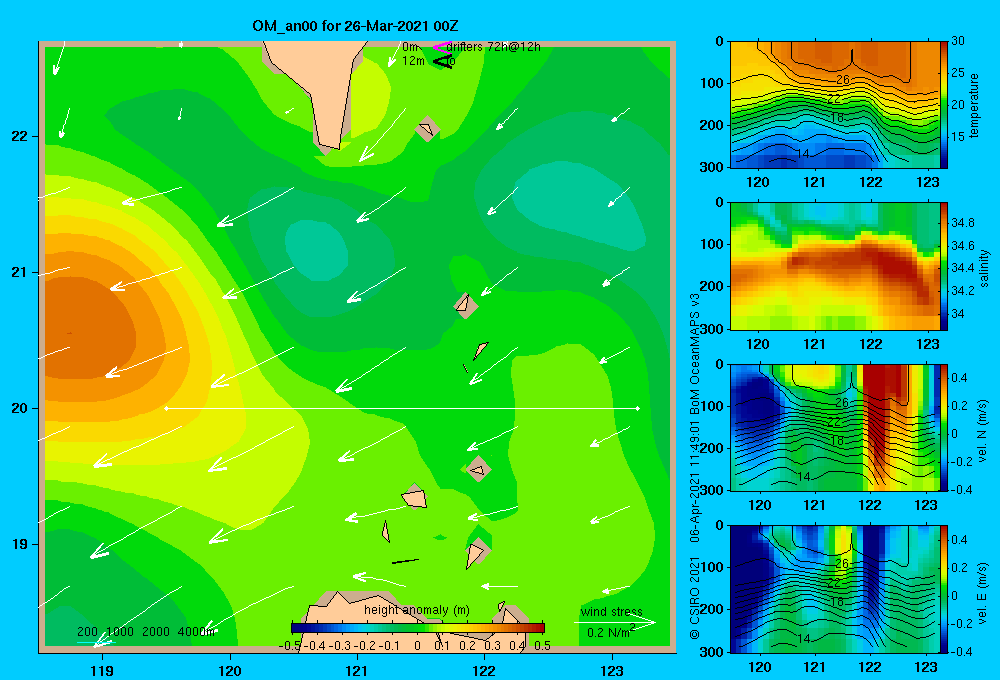Click the vel. E color bar
1000x680 pixels.
[x=944, y=589]
